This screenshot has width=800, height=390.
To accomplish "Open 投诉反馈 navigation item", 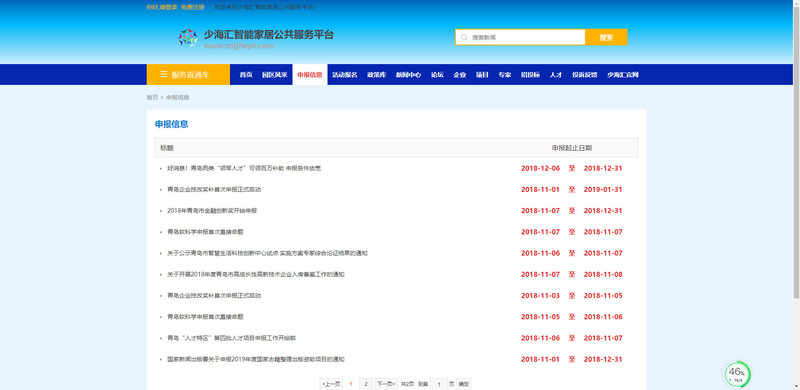I will pos(584,75).
